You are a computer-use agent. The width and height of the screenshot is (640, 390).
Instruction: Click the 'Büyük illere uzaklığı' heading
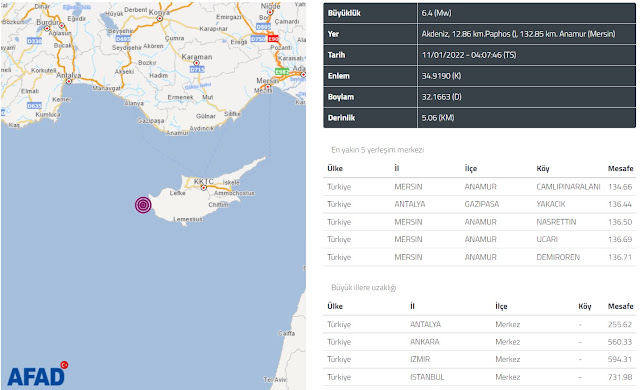364,287
